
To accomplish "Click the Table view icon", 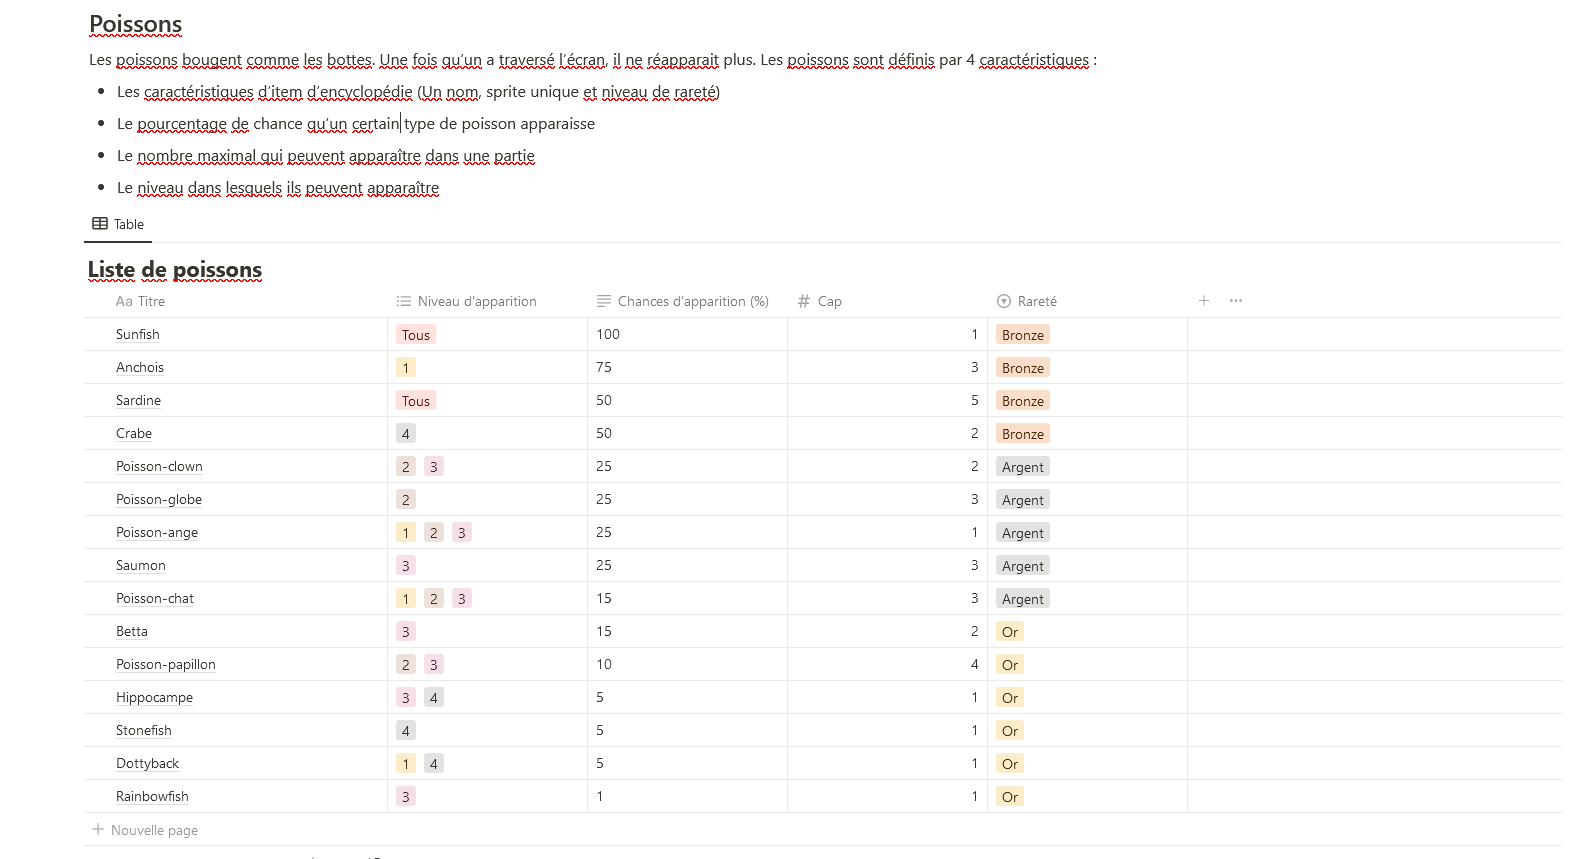I will click(100, 224).
